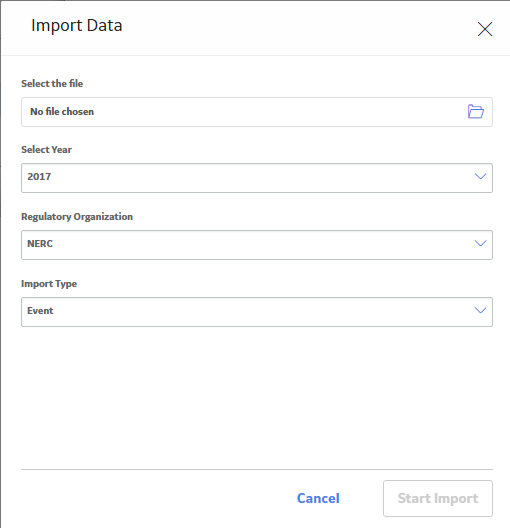Click the 'Import Data' dialog title
Image resolution: width=510 pixels, height=528 pixels.
pos(77,26)
